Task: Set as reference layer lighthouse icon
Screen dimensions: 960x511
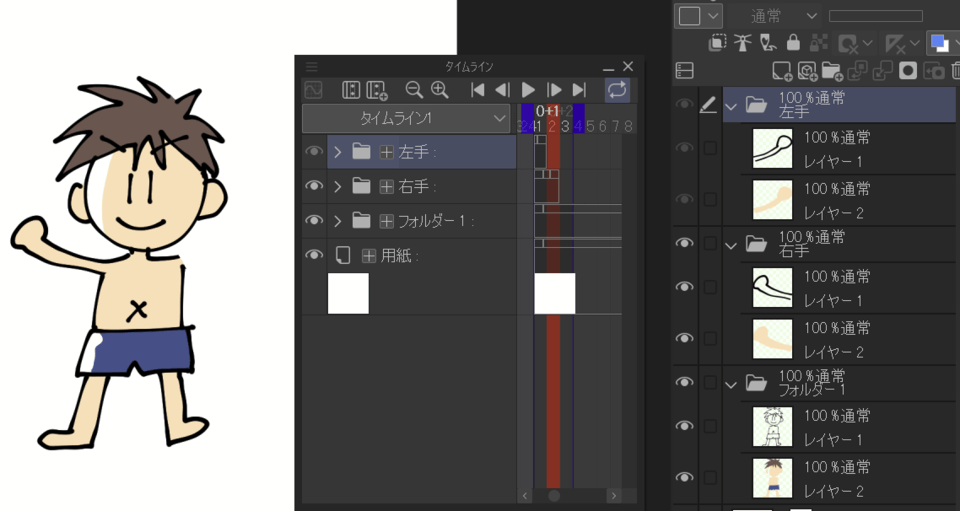Action: tap(743, 42)
